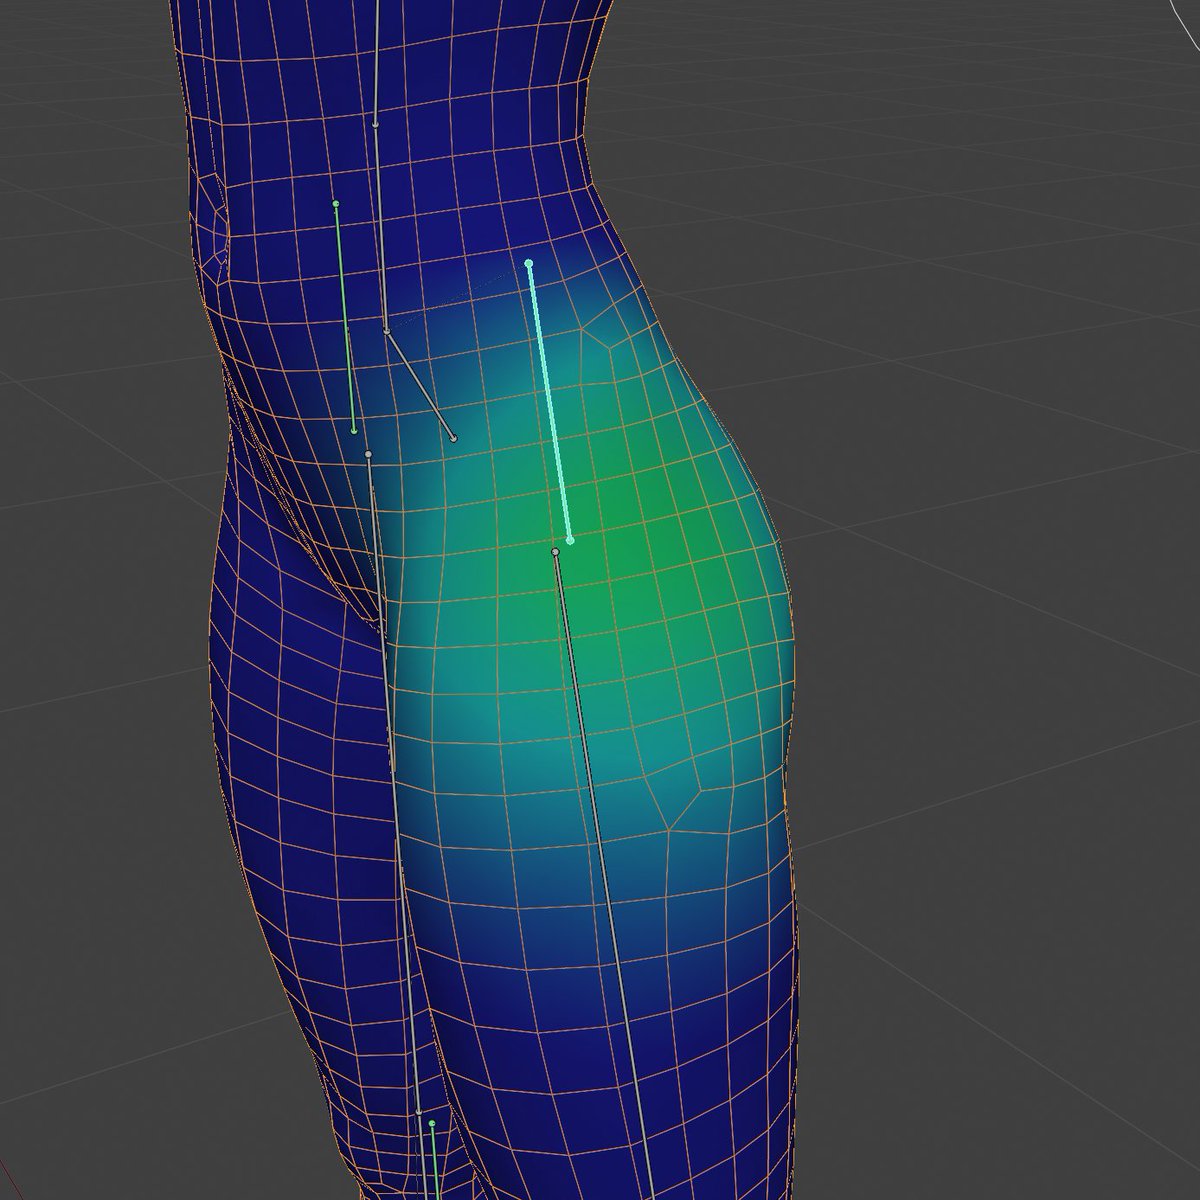The image size is (1200, 1200).
Task: Select the green bone on the left hip
Action: pyautogui.click(x=345, y=318)
